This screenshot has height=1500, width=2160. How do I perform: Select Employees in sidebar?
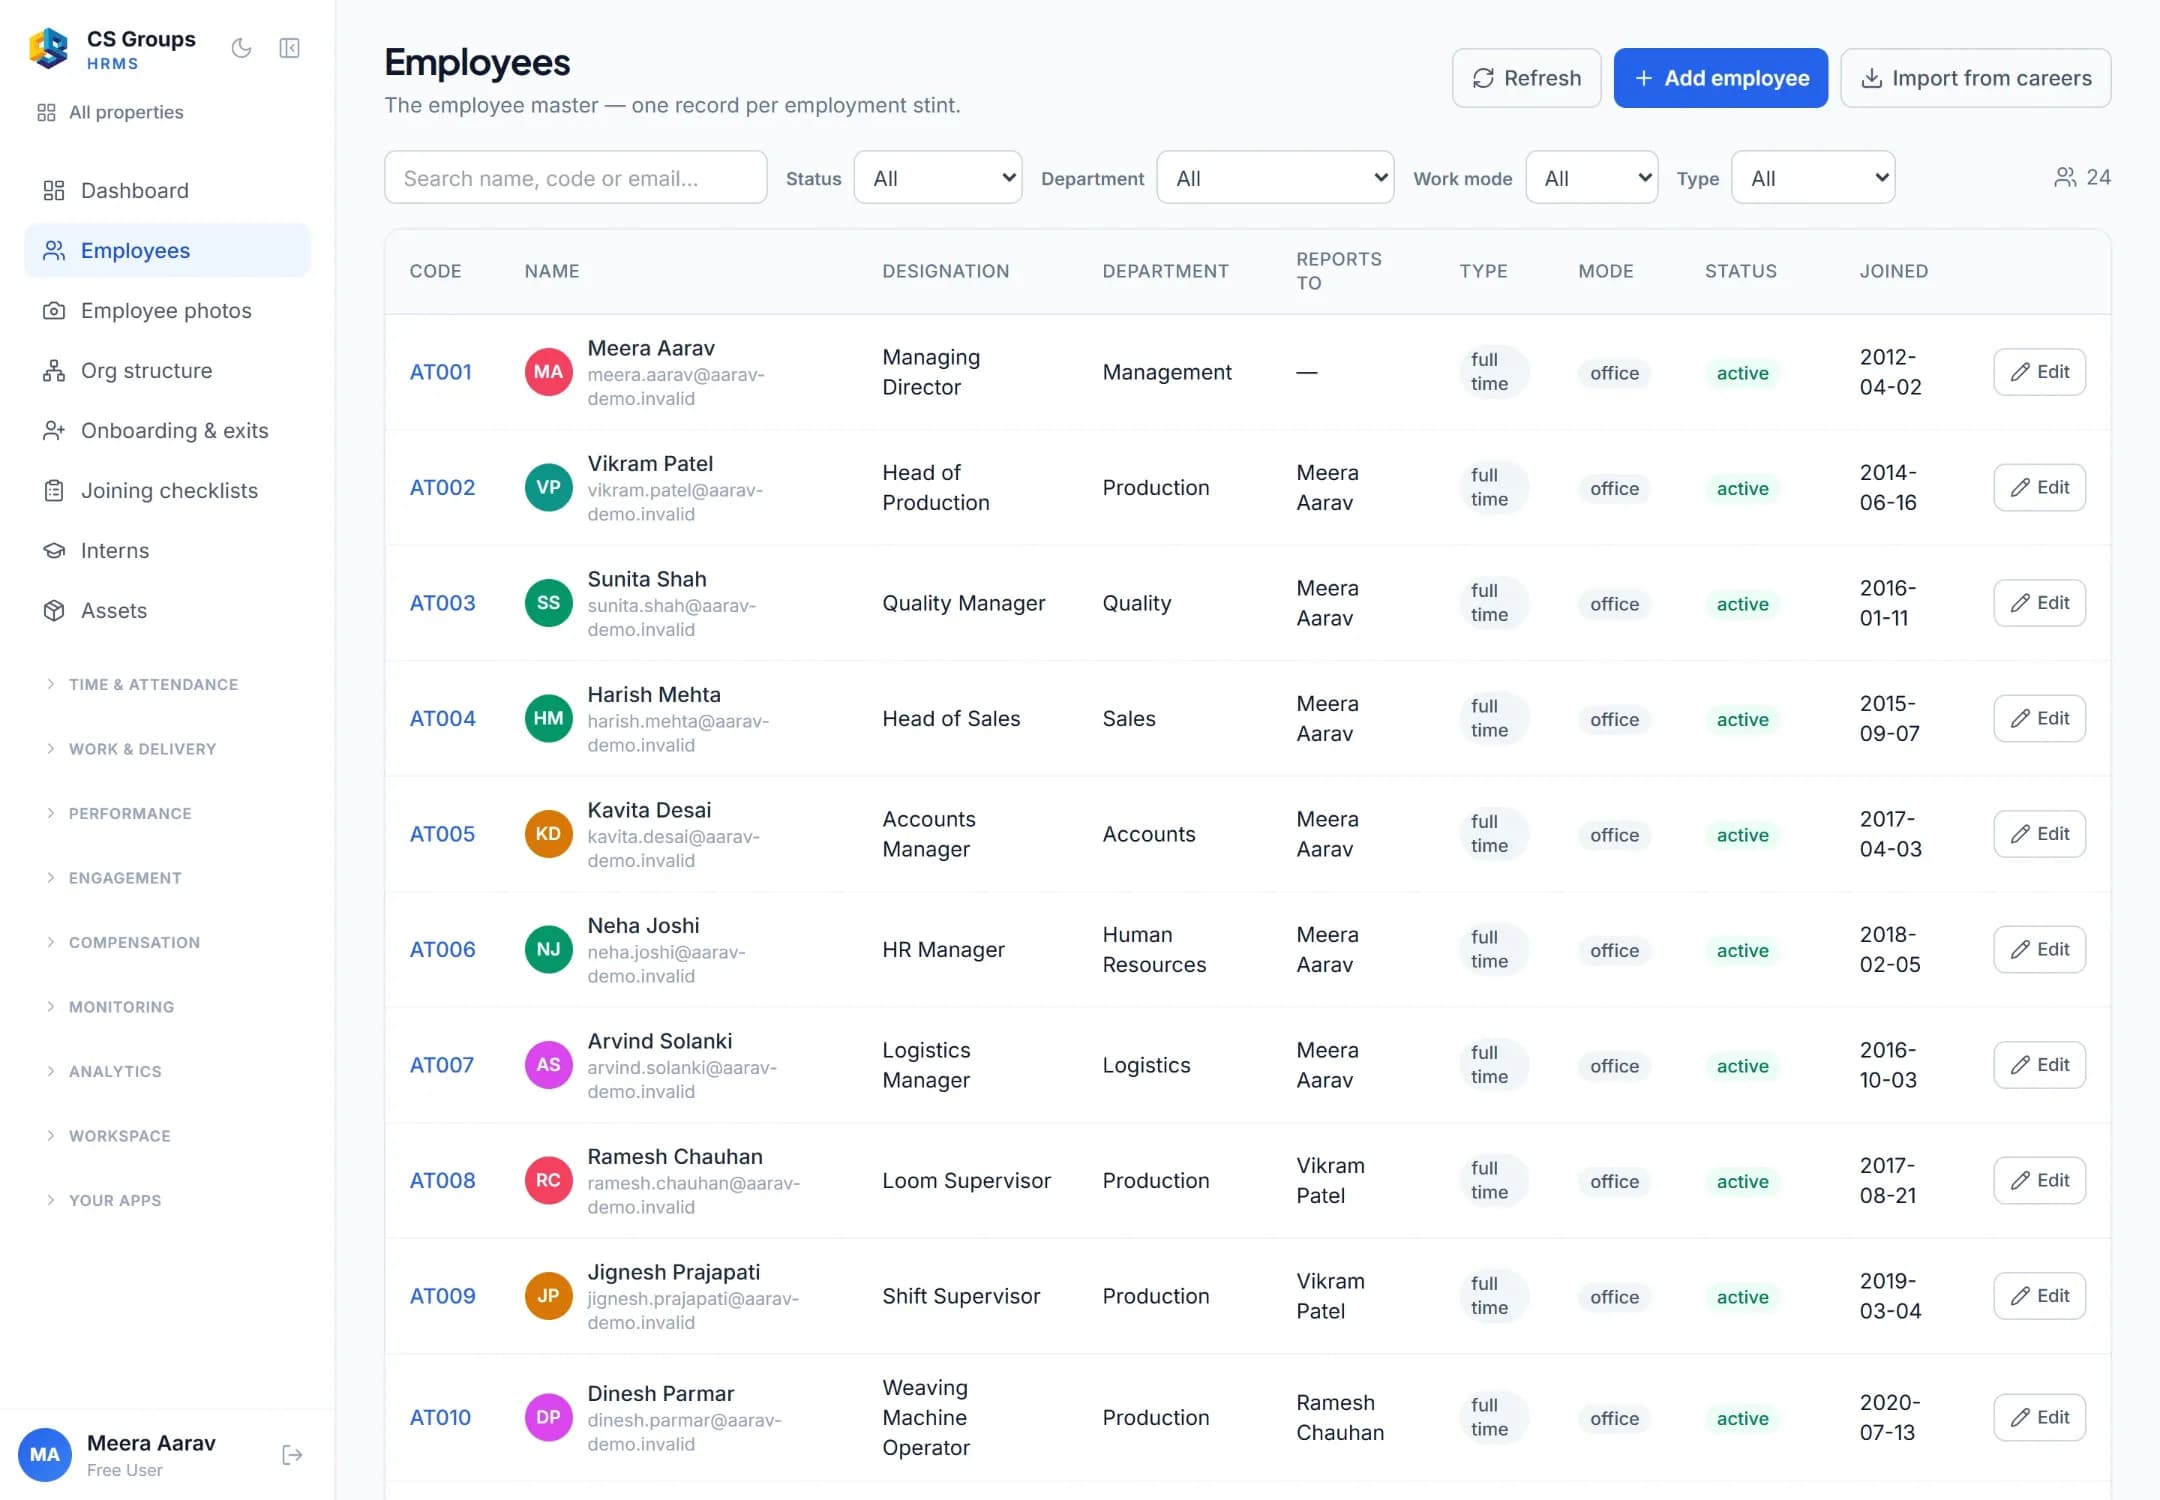click(x=167, y=250)
